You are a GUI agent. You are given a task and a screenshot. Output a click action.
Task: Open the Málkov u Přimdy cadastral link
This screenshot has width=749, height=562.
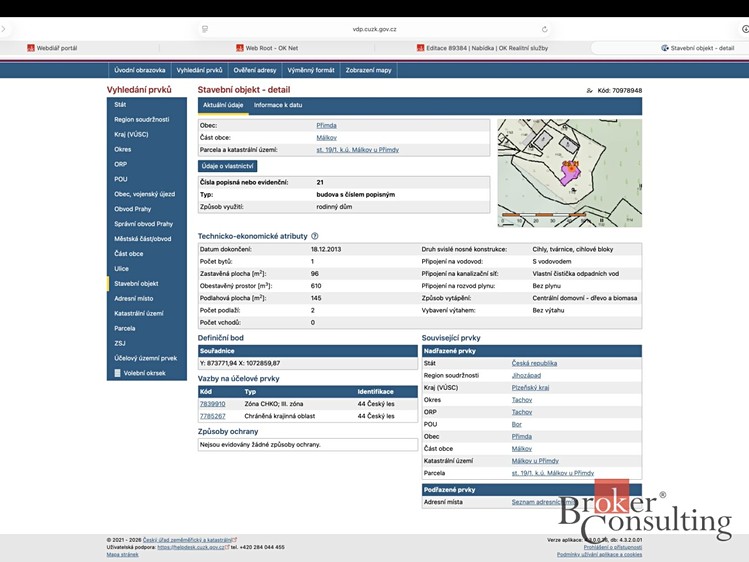point(535,461)
